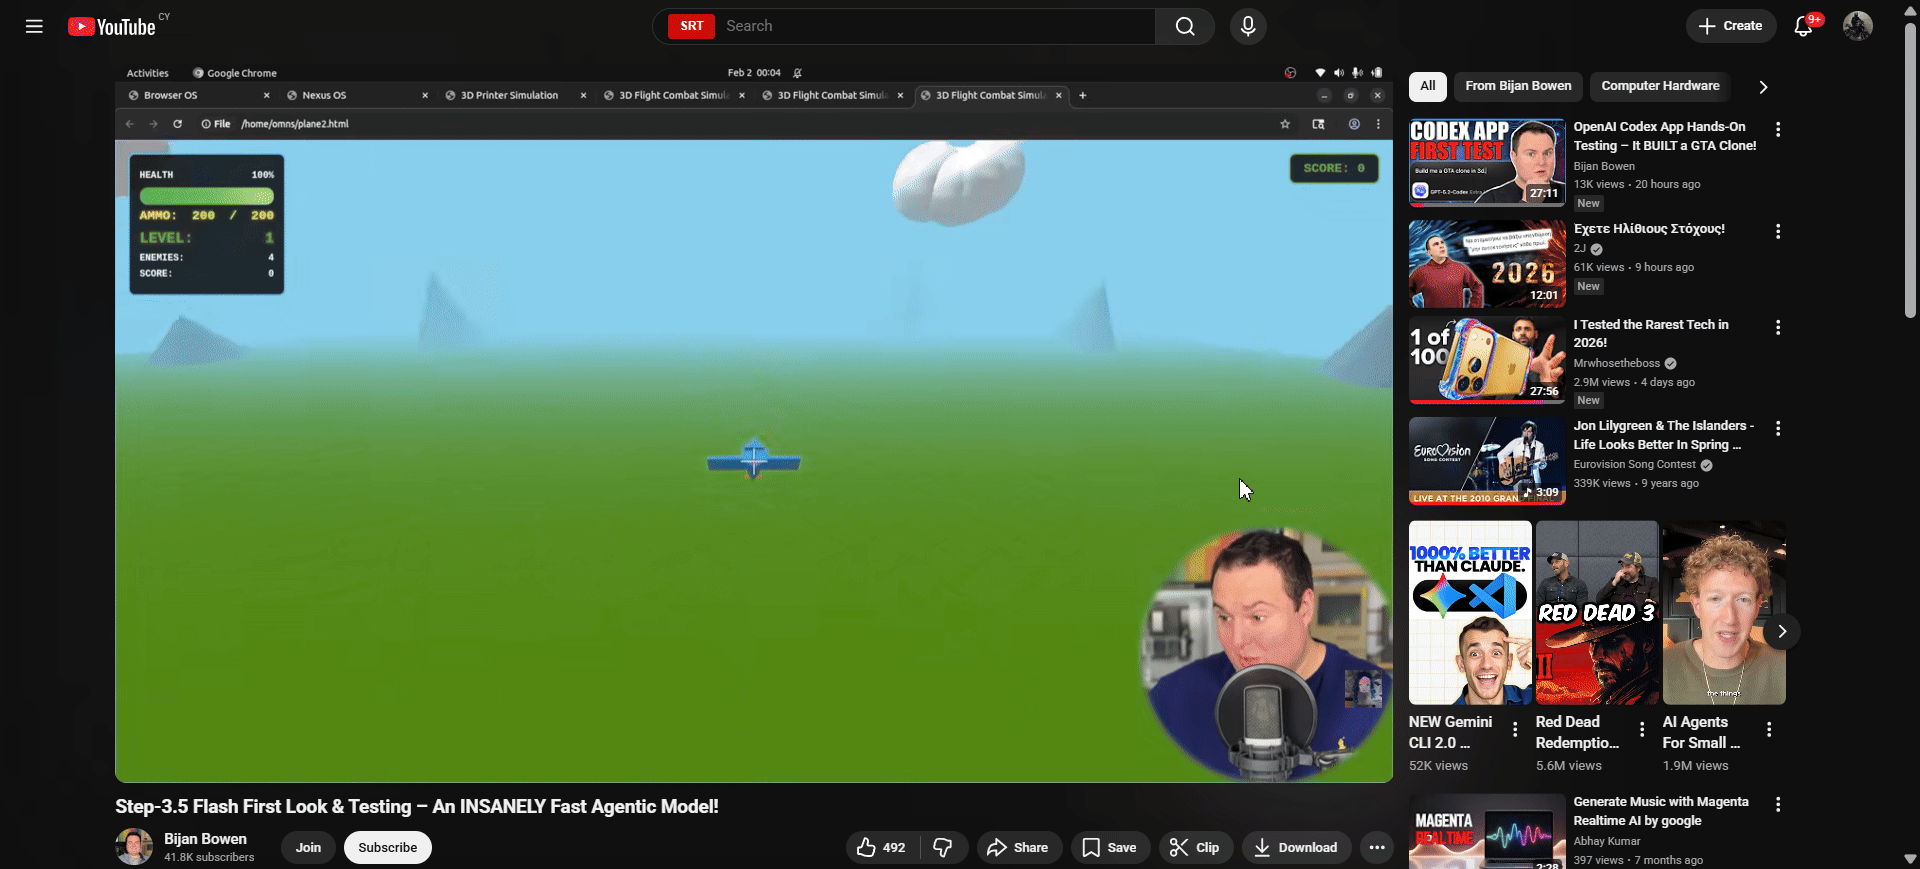Click Chrome three-dot menu in video
This screenshot has height=869, width=1920.
coord(1378,124)
